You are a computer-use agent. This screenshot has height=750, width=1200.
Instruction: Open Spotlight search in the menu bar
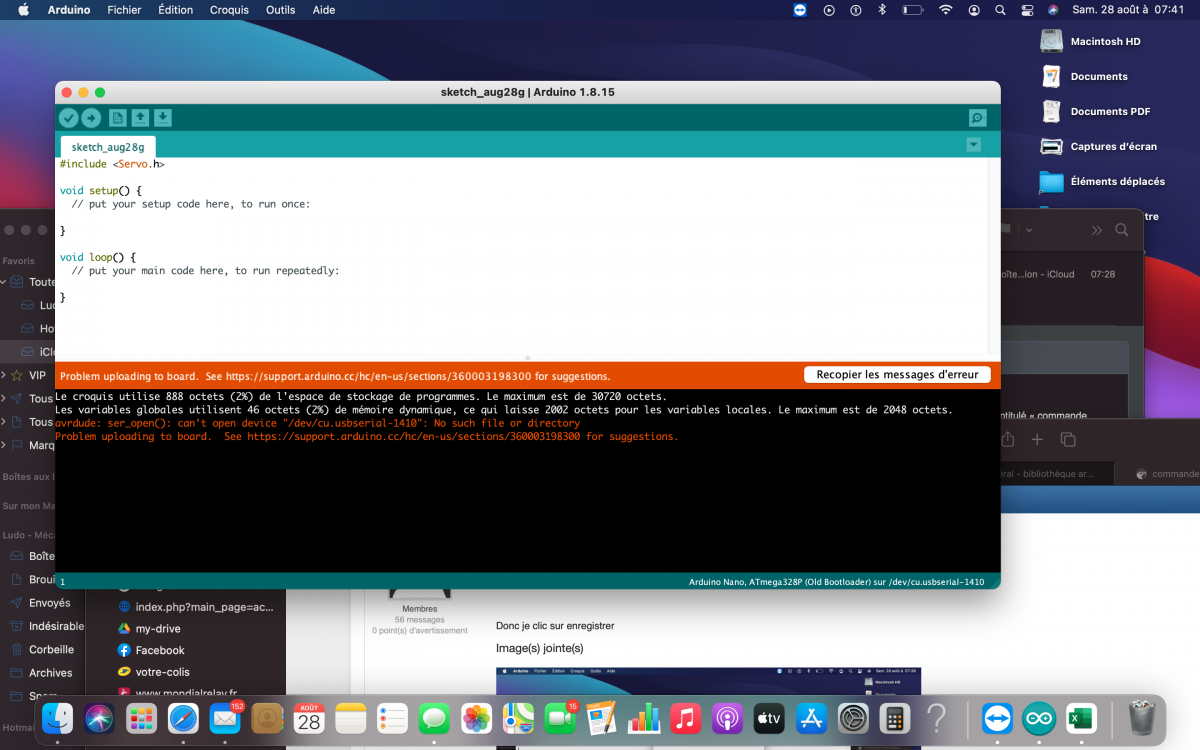tap(1000, 10)
